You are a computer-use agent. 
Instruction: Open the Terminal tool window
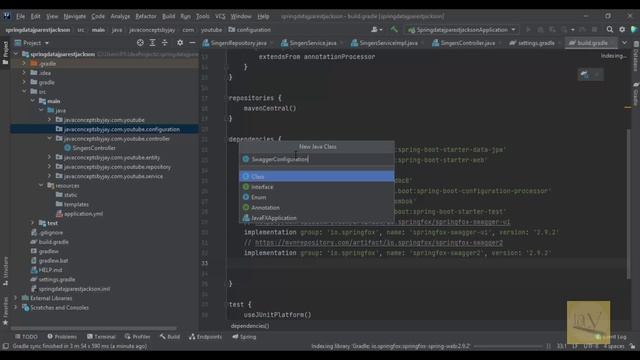tap(101, 337)
